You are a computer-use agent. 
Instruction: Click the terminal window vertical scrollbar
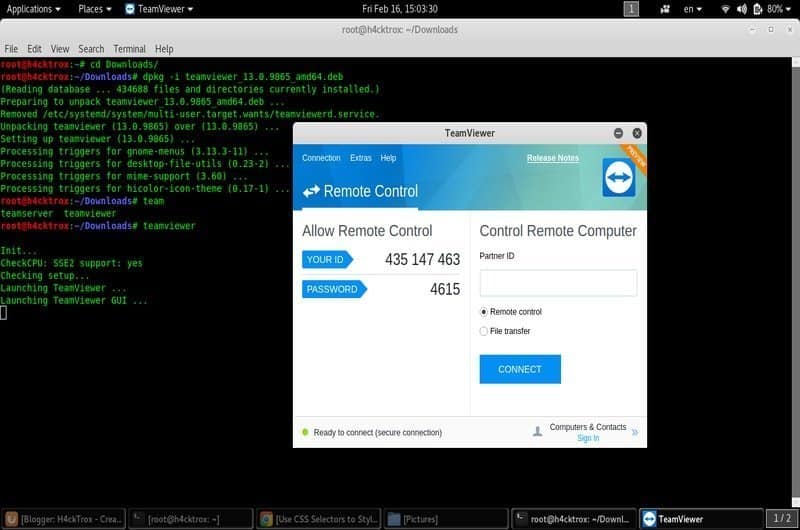tap(795, 282)
